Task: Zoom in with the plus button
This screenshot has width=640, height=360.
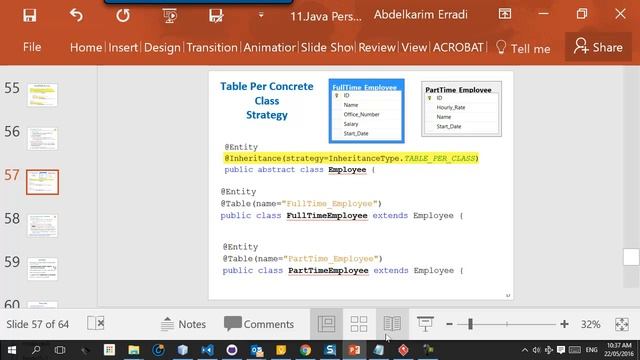Action: [564, 324]
